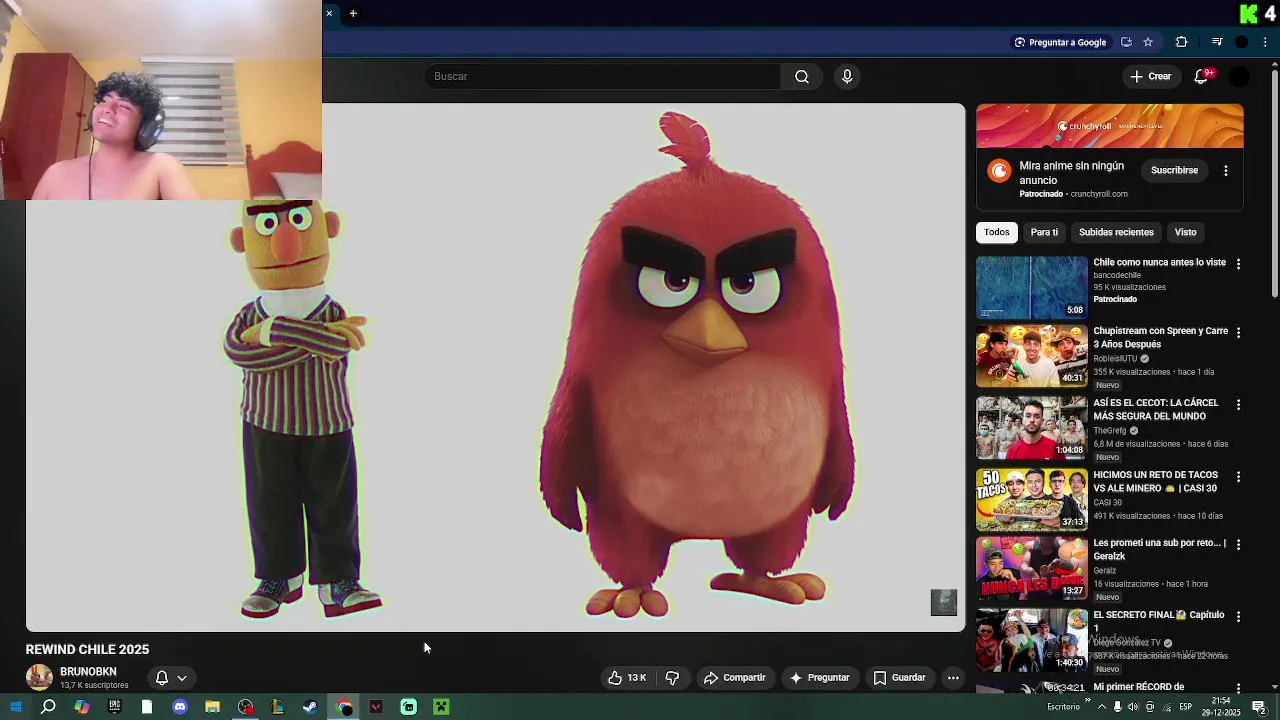Screen dimensions: 1280x720
Task: Like the video with 13 K likes
Action: [627, 677]
